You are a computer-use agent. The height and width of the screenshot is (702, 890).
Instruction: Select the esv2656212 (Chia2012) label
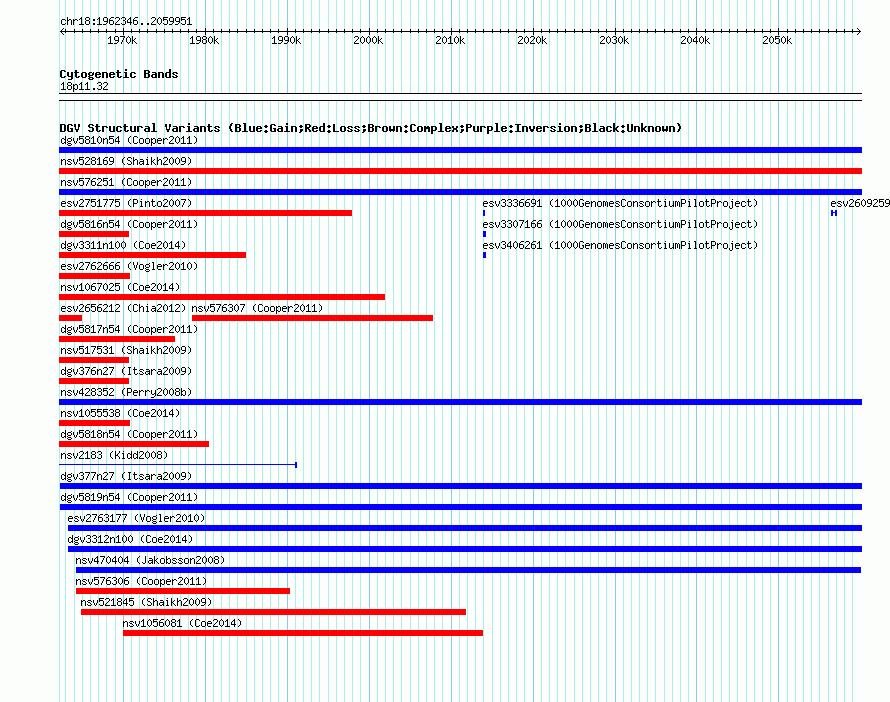123,308
